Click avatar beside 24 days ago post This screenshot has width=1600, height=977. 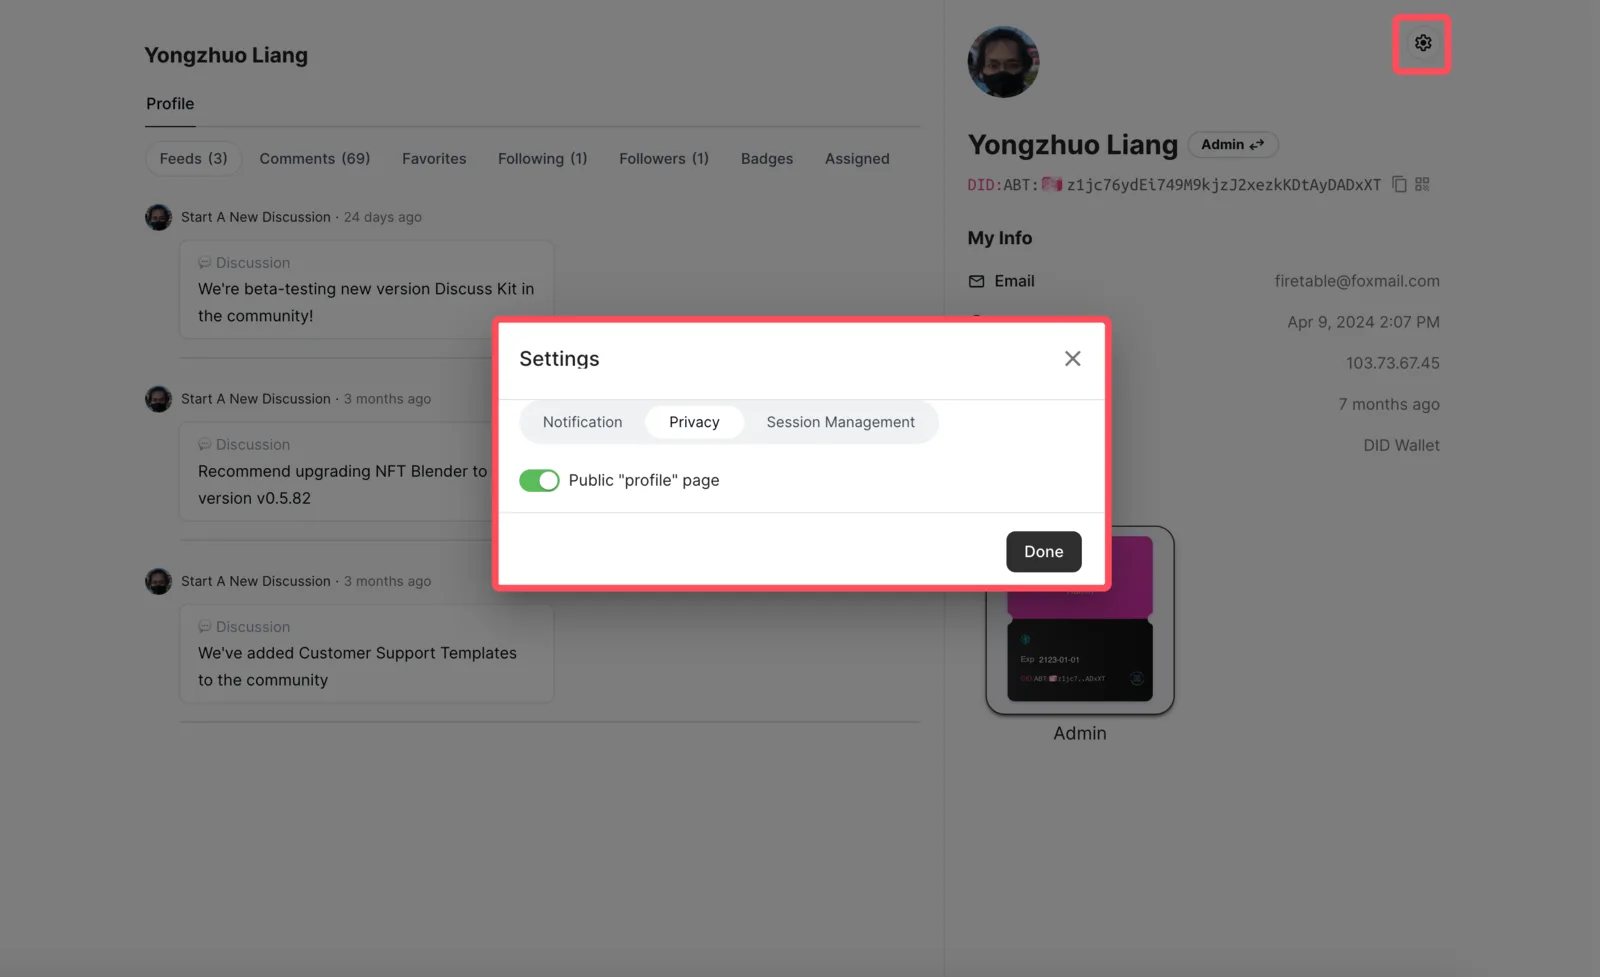(x=158, y=217)
